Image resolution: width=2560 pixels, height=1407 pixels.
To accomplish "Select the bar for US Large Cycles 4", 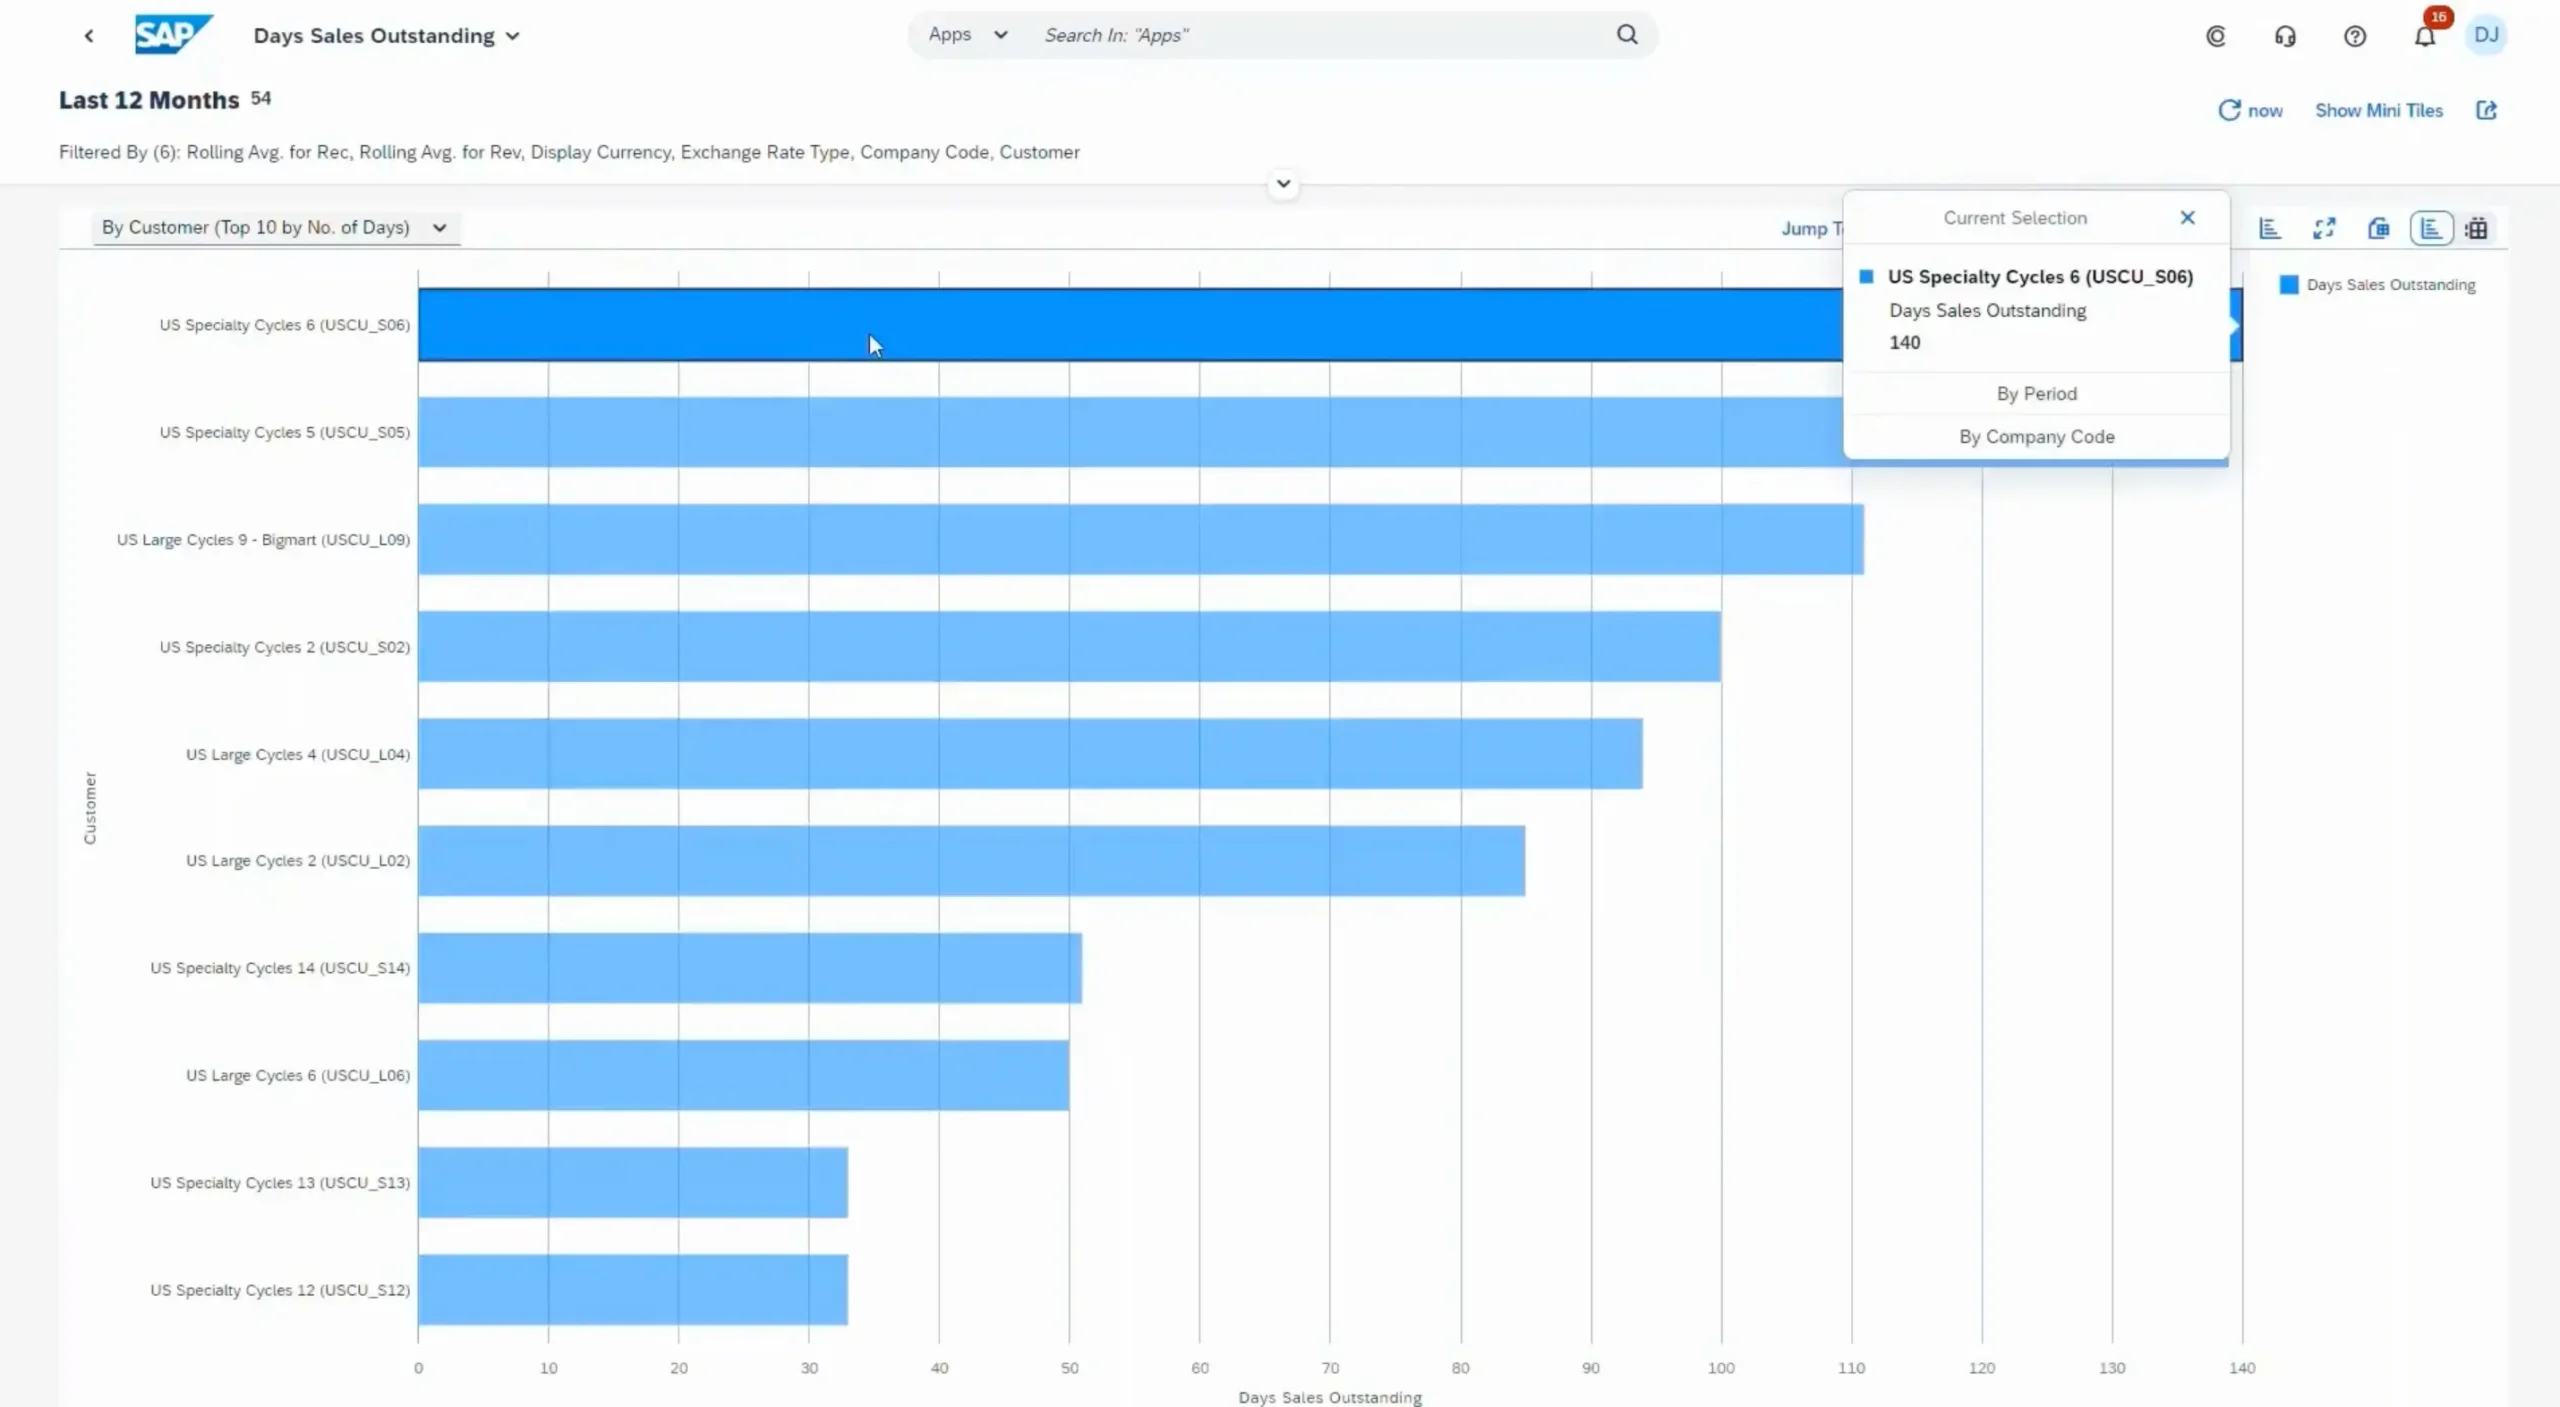I will click(x=1030, y=753).
